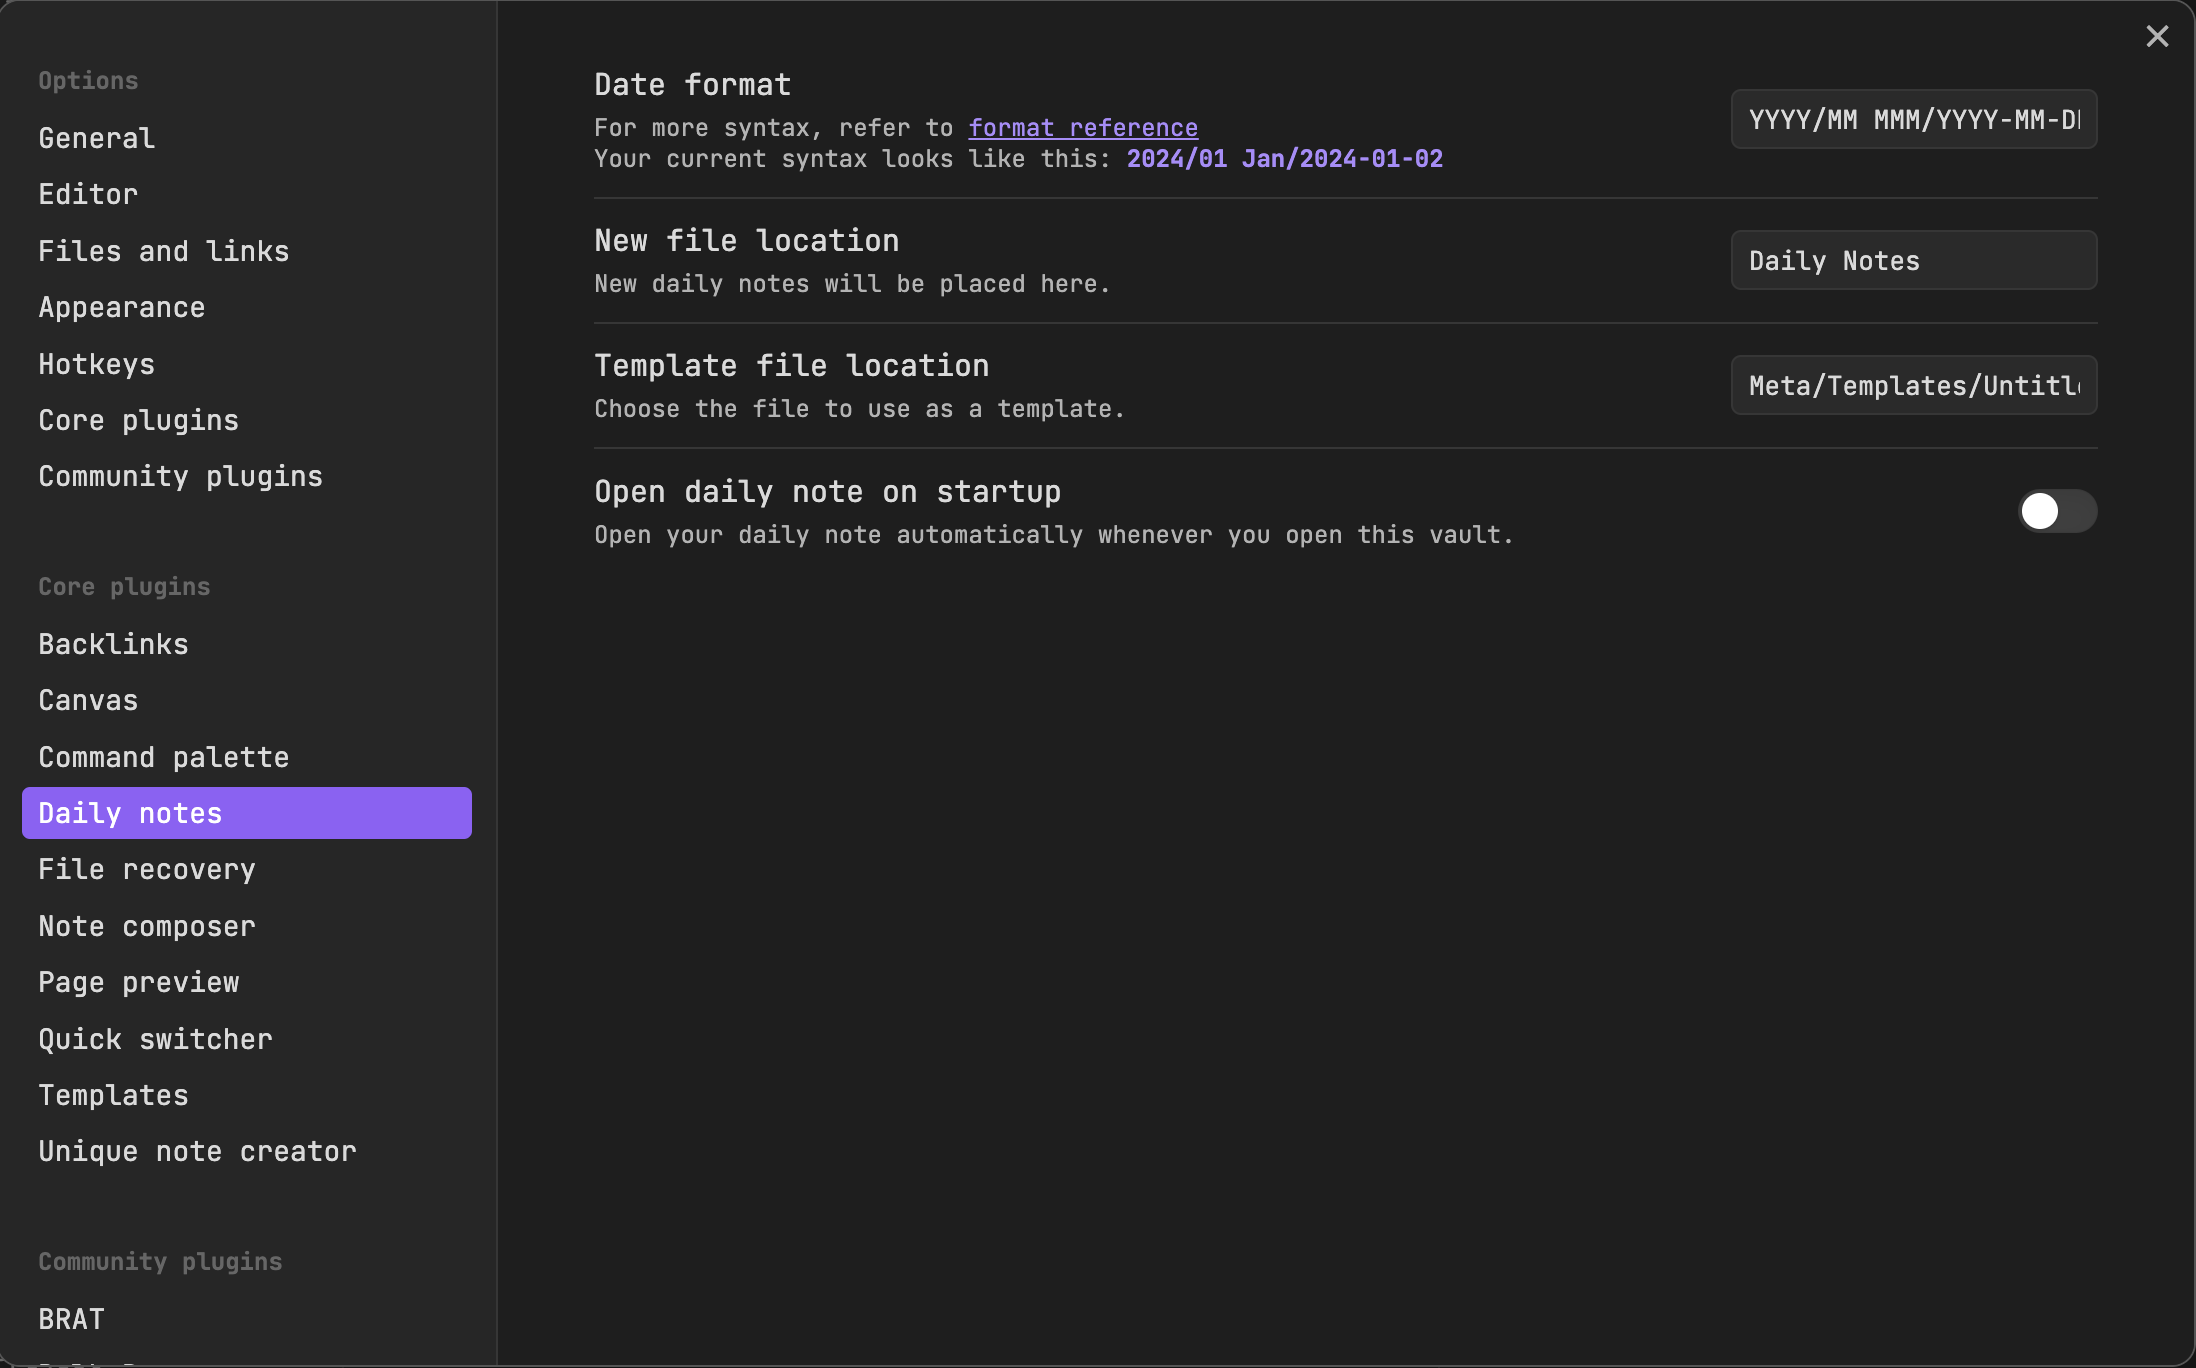Click the Template file location field
Viewport: 2196px width, 1368px height.
point(1913,386)
